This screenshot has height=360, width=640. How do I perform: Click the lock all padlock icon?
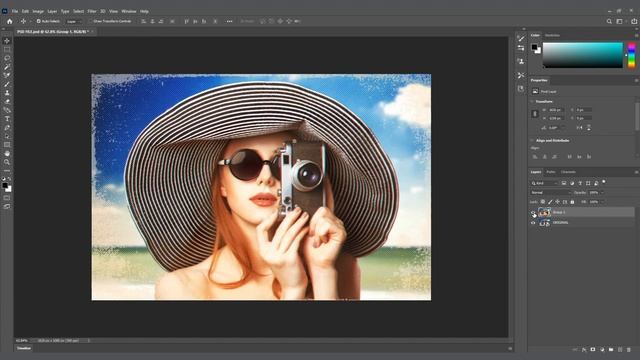click(x=572, y=202)
